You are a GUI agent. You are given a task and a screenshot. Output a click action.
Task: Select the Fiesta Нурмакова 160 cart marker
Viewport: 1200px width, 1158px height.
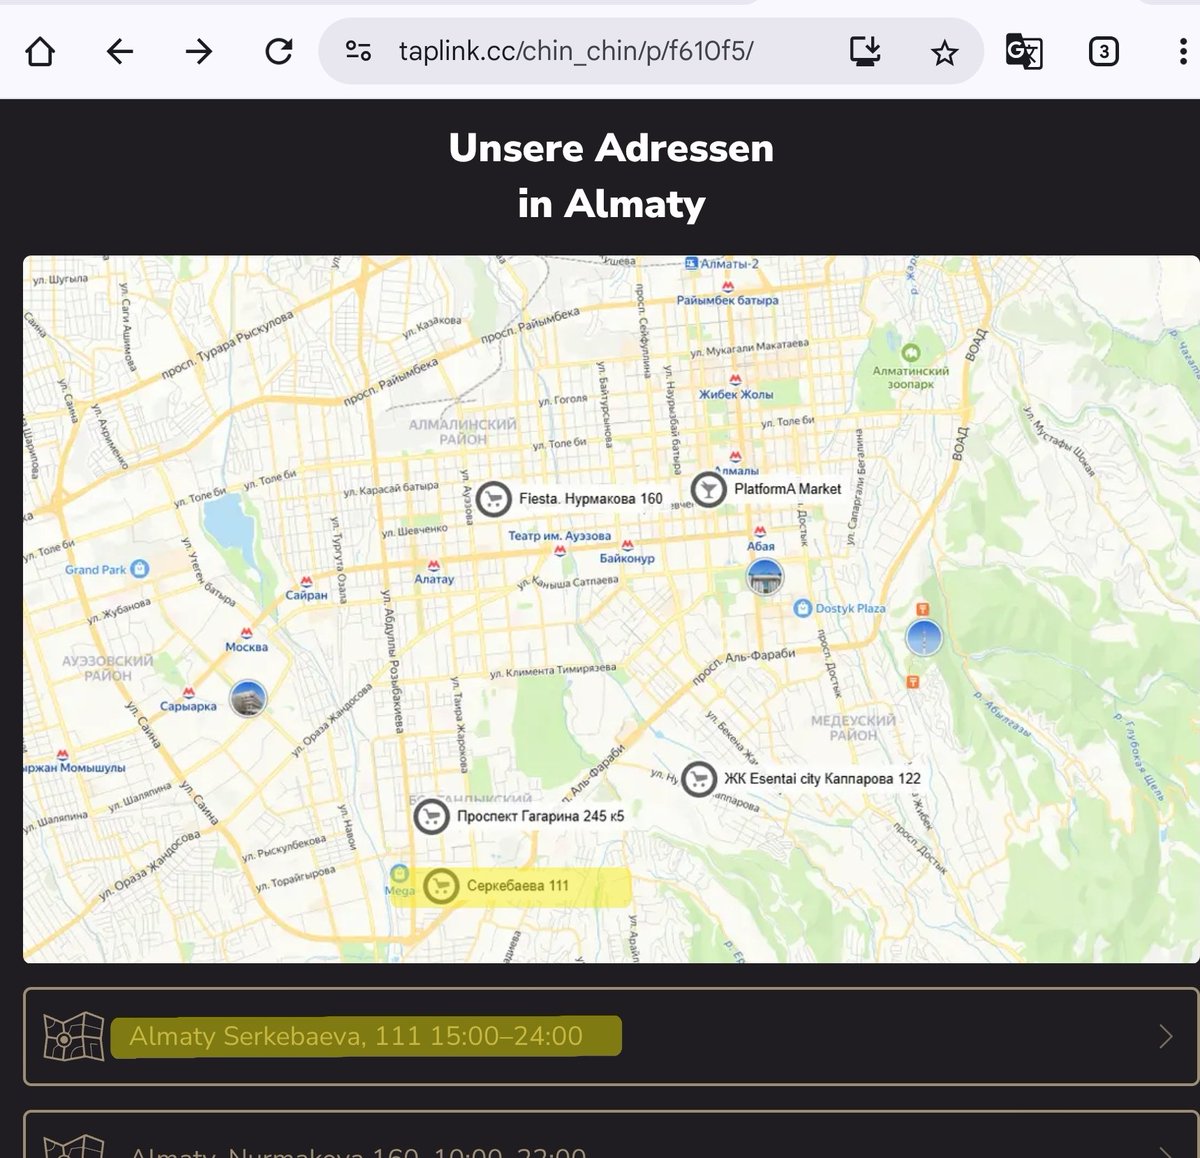coord(493,499)
